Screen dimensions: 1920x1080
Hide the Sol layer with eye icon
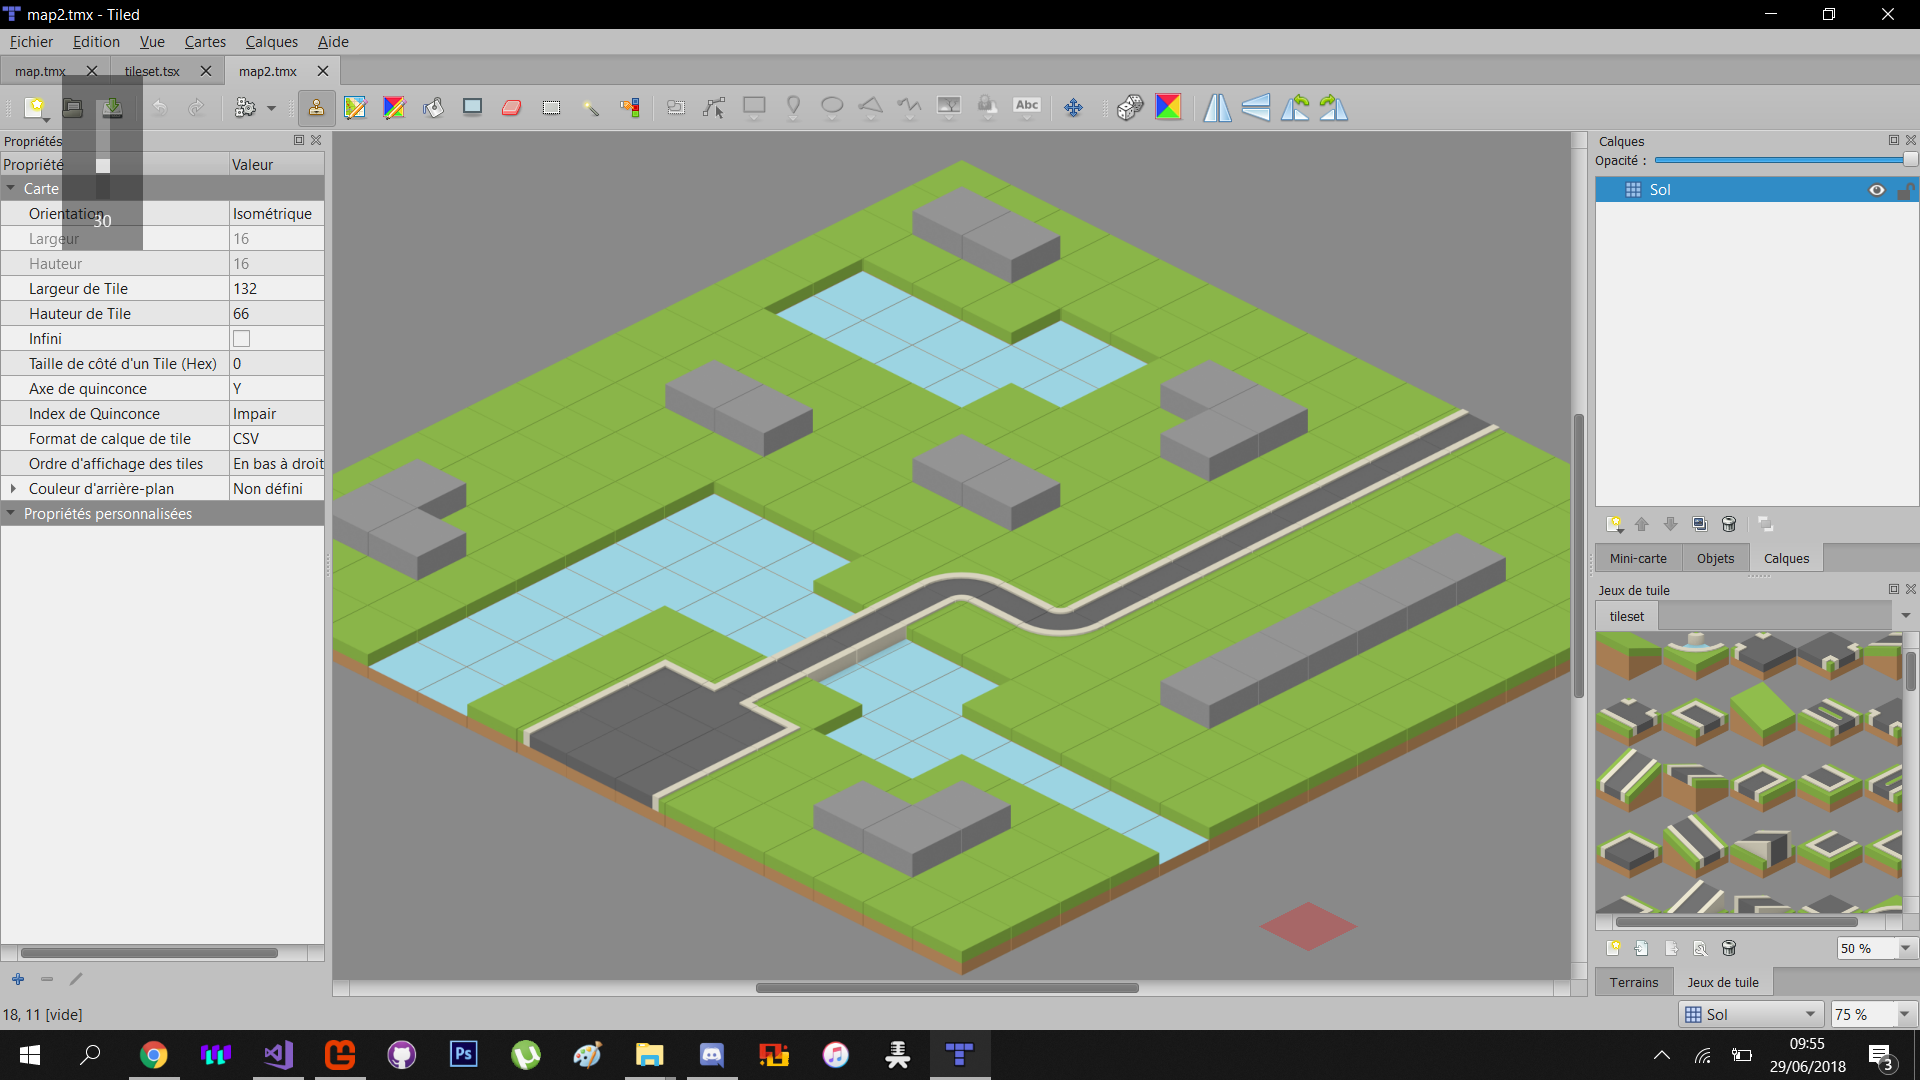(x=1877, y=190)
